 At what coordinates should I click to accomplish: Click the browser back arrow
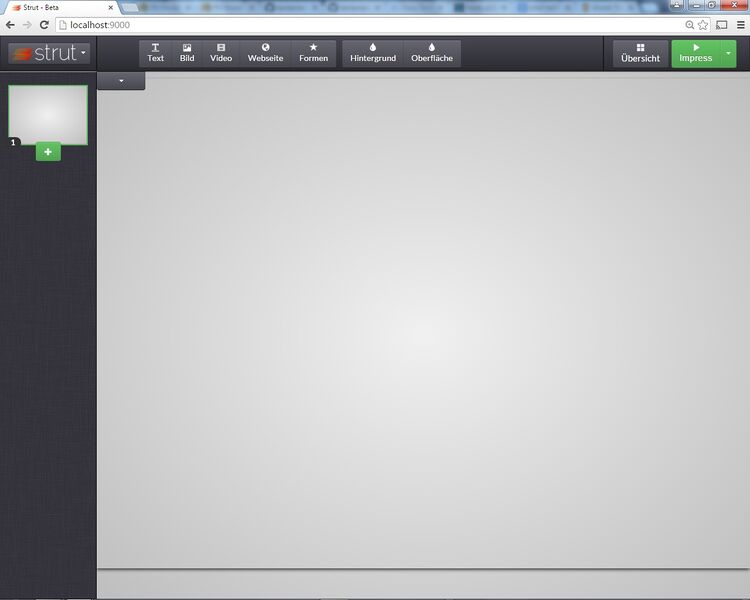[x=10, y=24]
